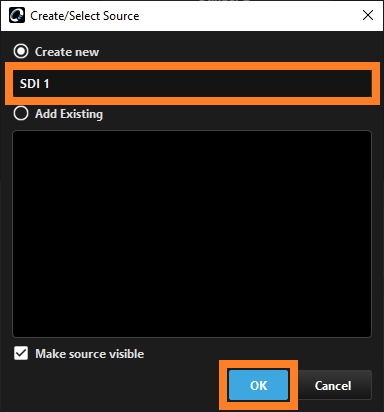This screenshot has width=384, height=412.
Task: Click the Create/Select Source title bar text
Action: click(85, 16)
